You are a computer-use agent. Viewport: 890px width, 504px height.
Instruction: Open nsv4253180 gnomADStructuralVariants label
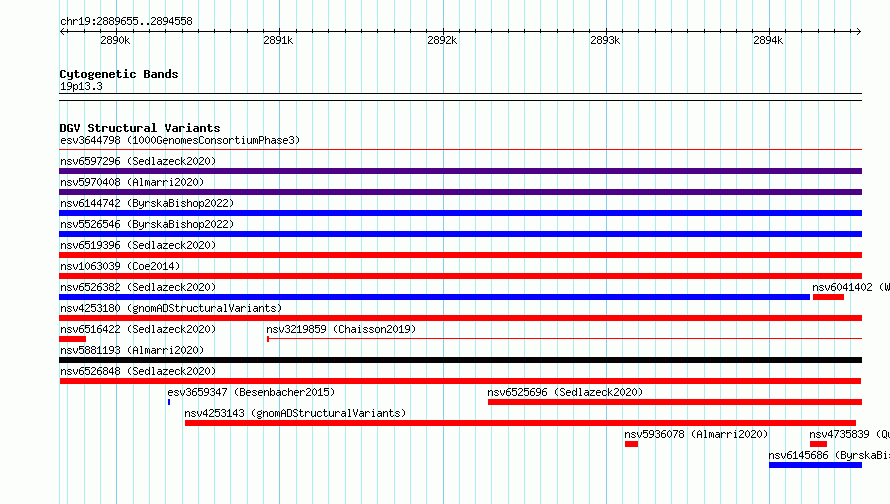click(x=171, y=308)
